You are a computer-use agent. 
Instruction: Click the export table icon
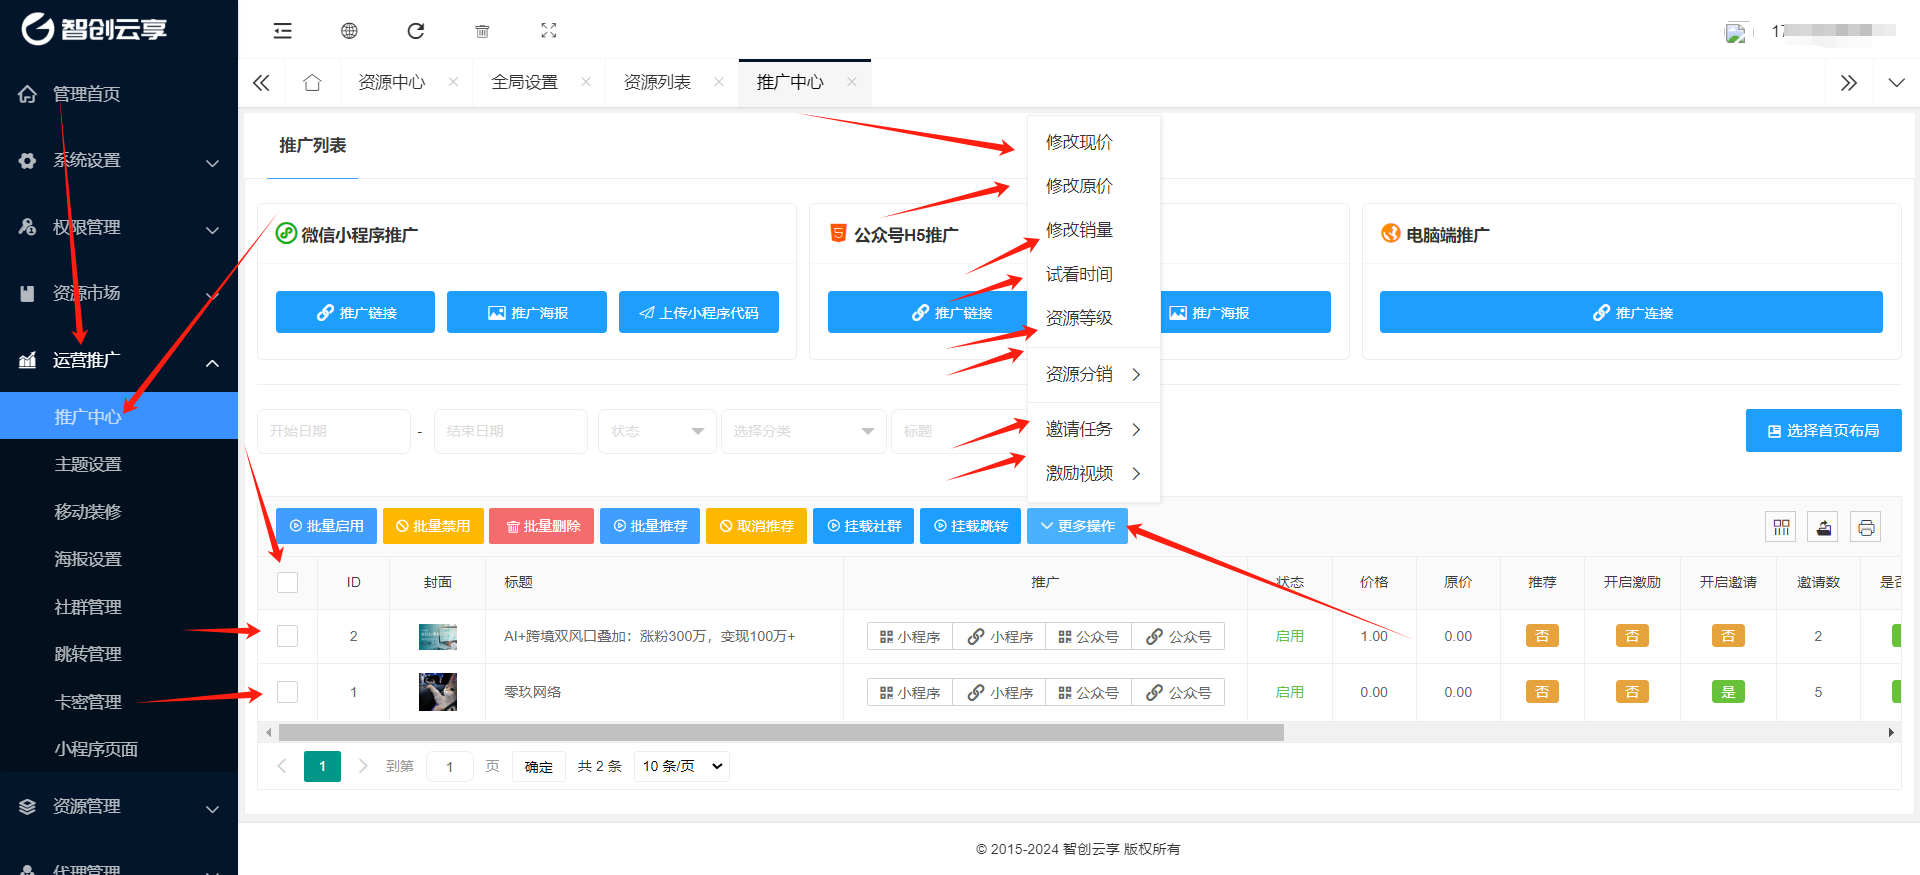tap(1824, 527)
